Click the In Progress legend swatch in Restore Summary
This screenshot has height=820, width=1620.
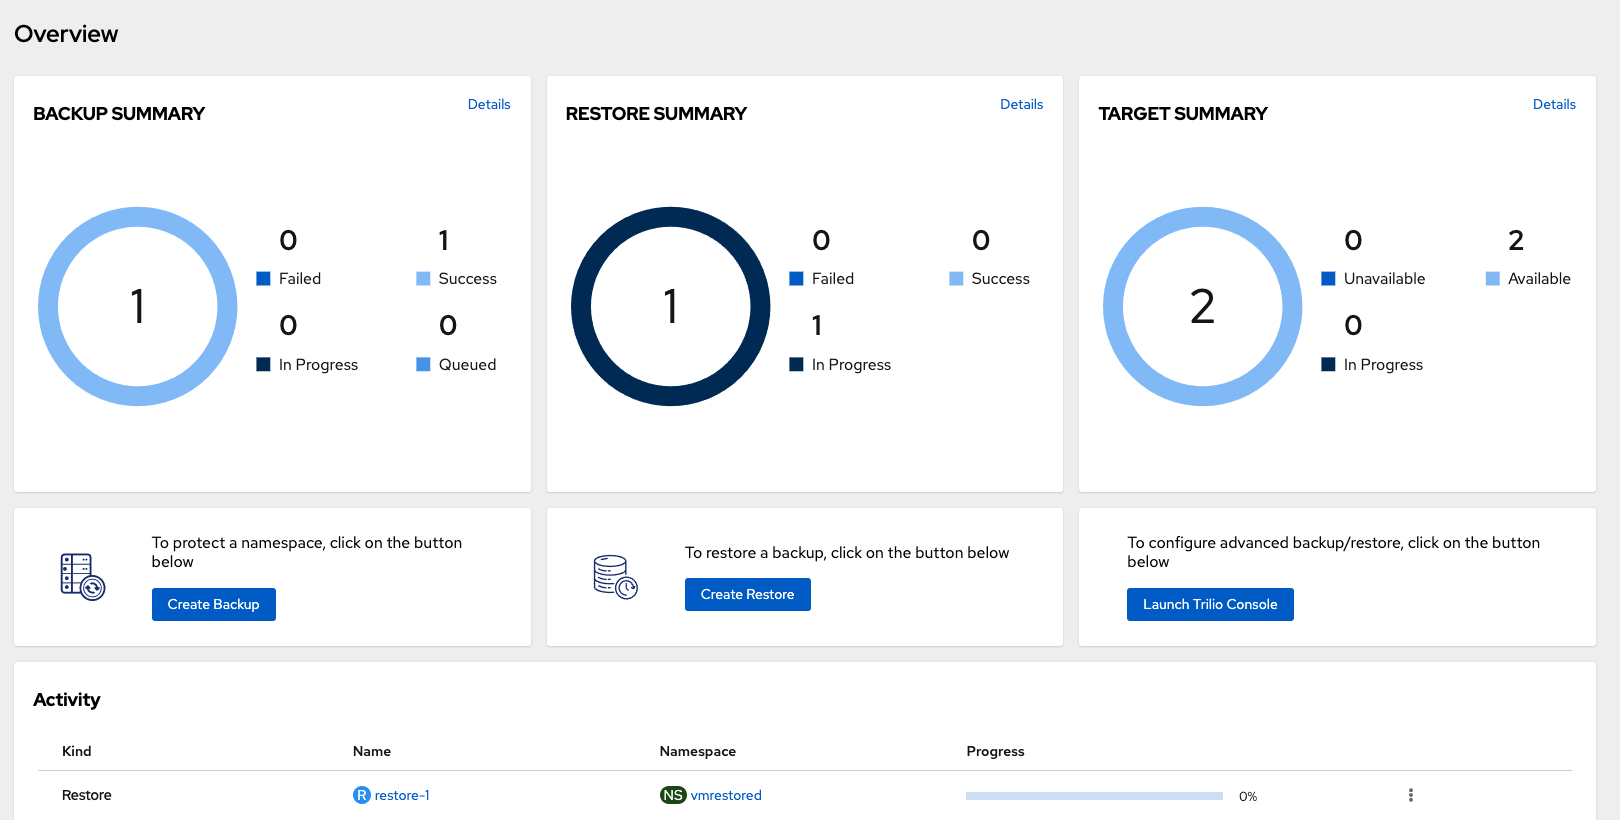point(796,365)
